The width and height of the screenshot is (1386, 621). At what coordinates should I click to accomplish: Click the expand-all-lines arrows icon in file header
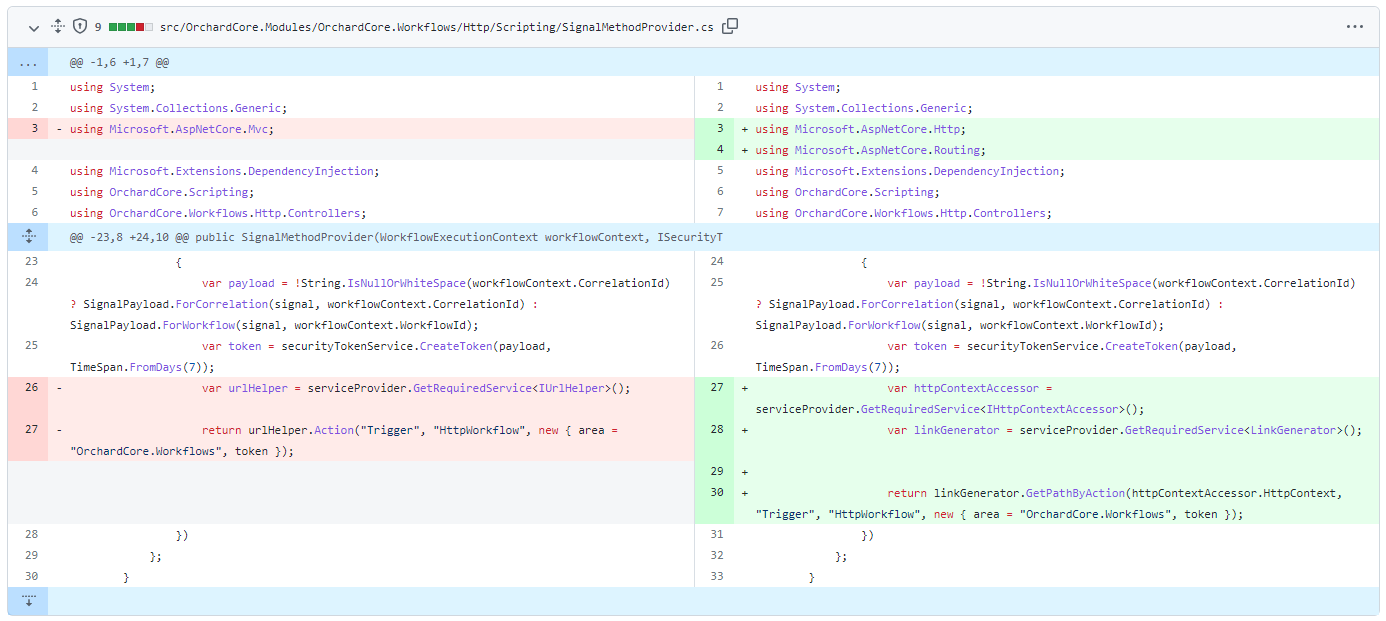click(58, 27)
